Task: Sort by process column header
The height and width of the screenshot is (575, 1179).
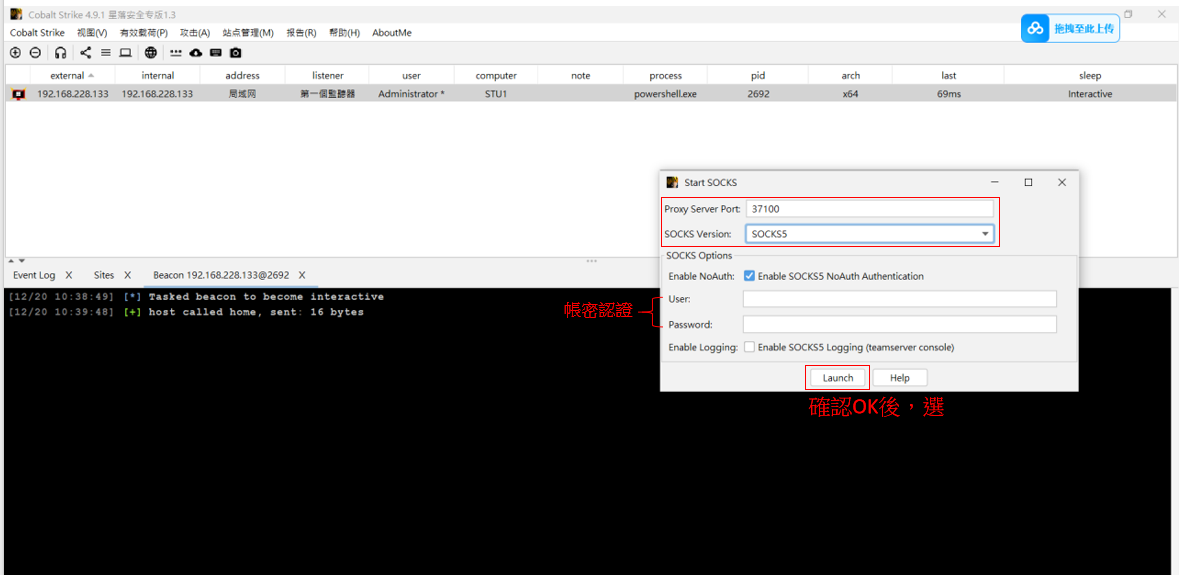Action: point(665,75)
